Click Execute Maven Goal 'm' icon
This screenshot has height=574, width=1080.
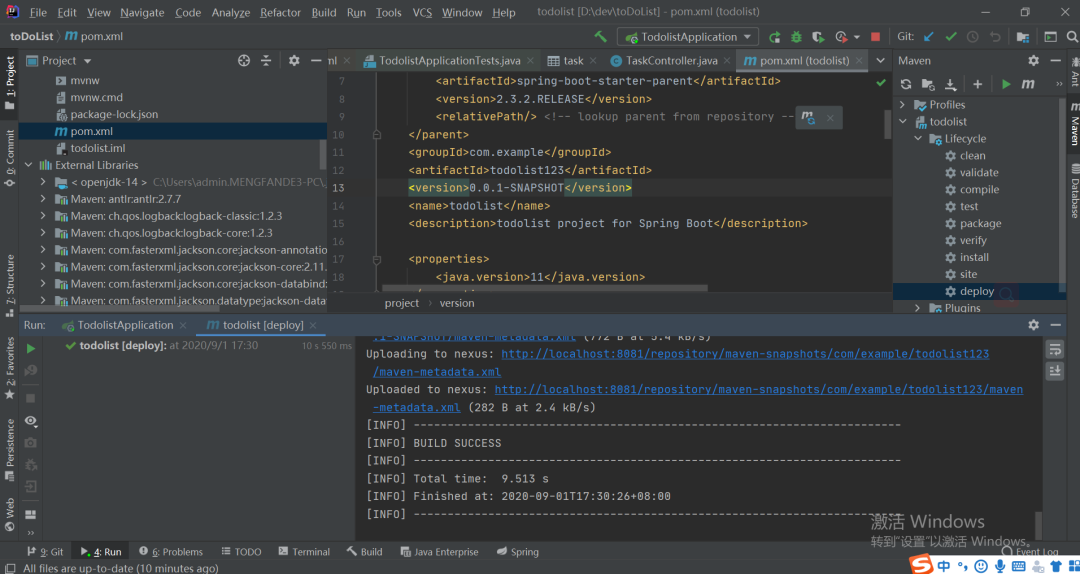(1028, 85)
